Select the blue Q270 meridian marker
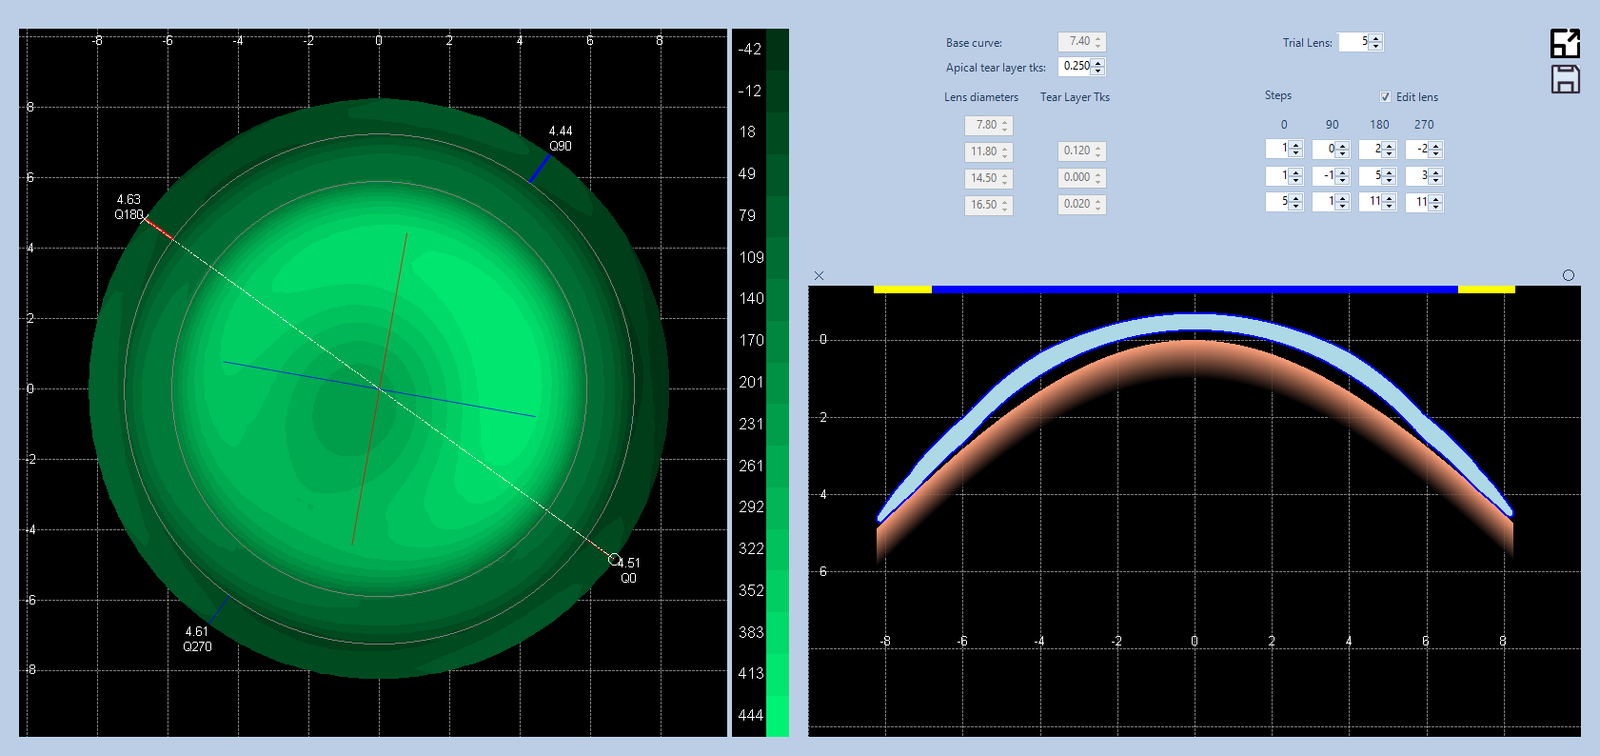The image size is (1600, 756). [x=219, y=607]
